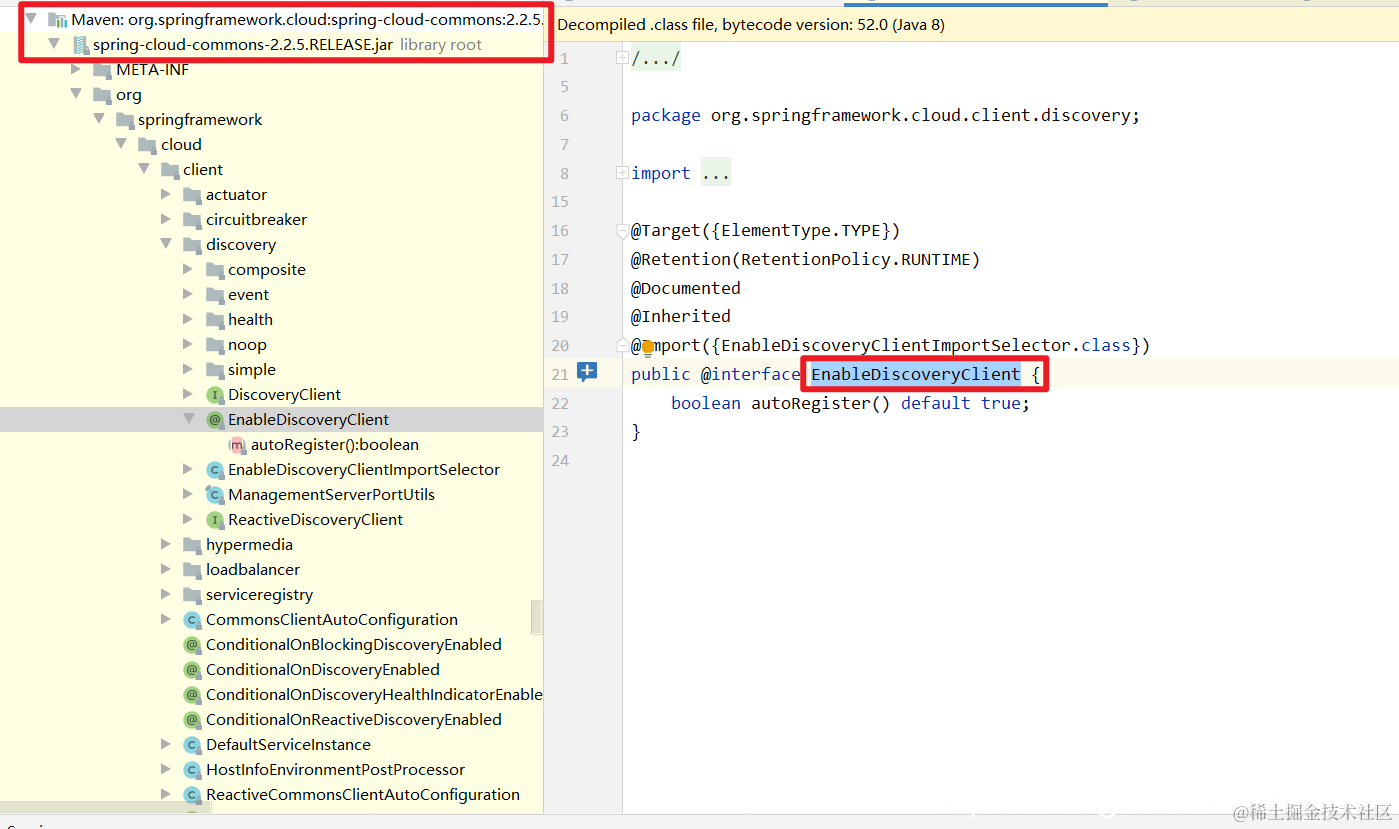1399x829 pixels.
Task: Expand the folded header comment on line 1
Action: pyautogui.click(x=622, y=58)
